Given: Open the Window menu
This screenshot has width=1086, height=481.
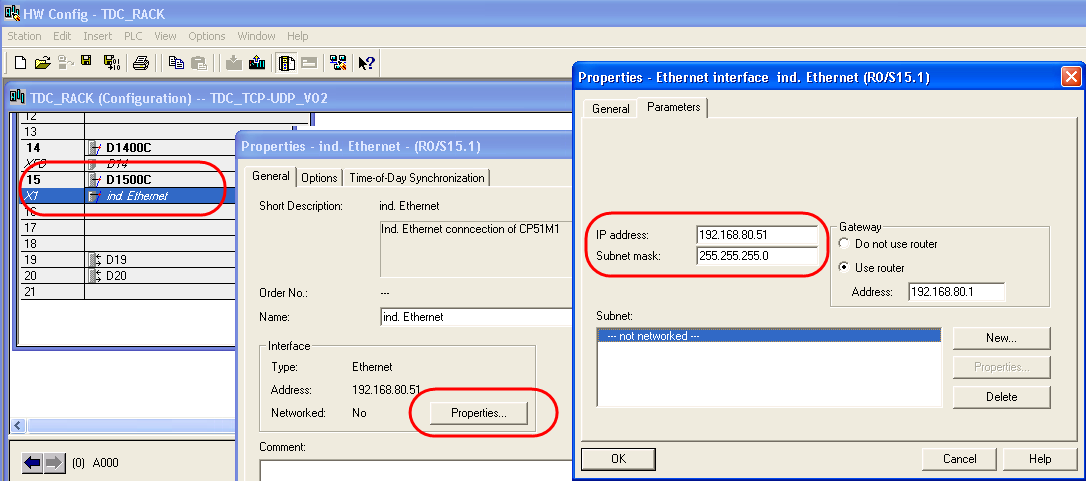Looking at the screenshot, I should (256, 36).
